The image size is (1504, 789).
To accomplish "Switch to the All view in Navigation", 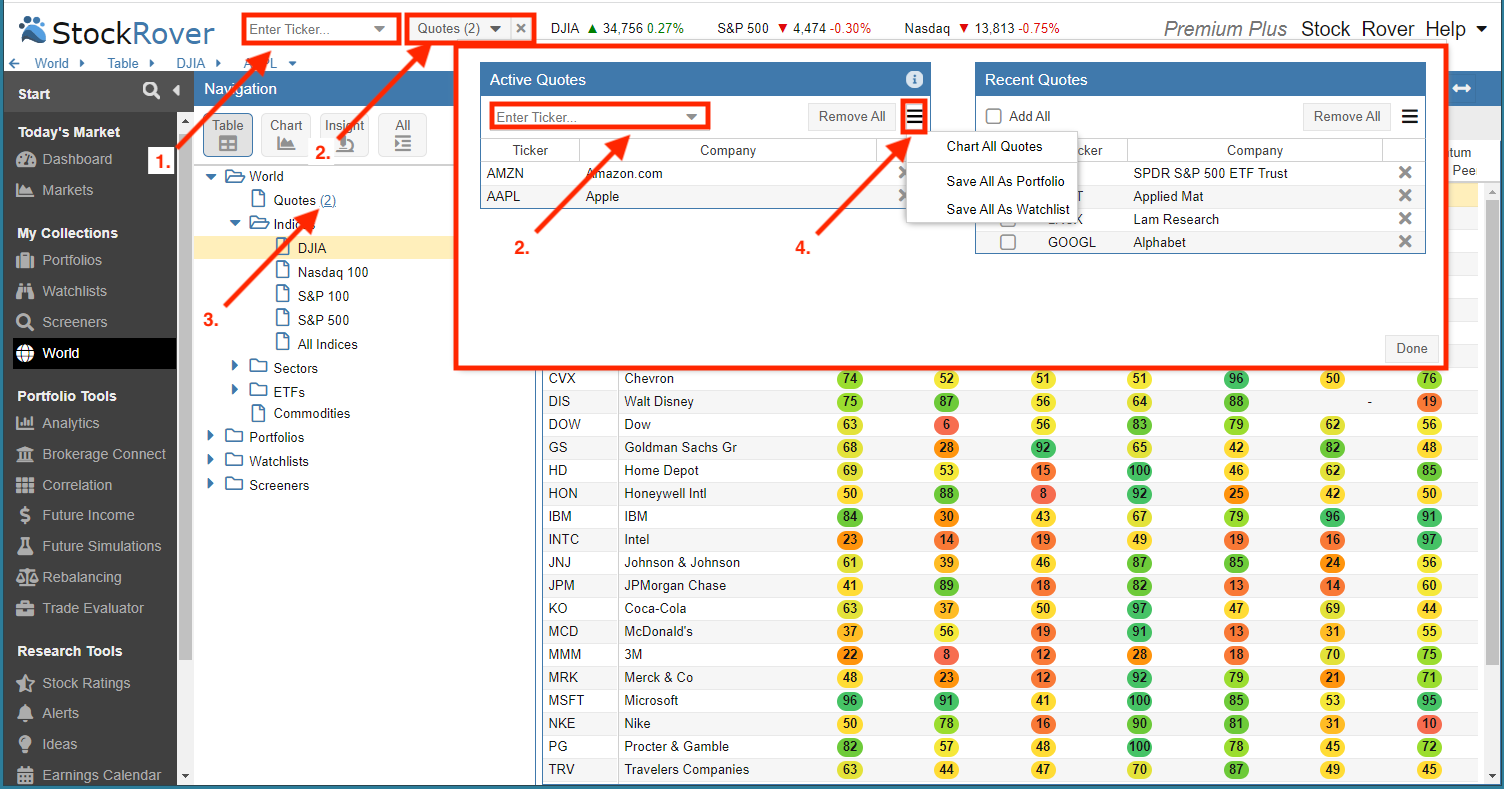I will coord(402,135).
